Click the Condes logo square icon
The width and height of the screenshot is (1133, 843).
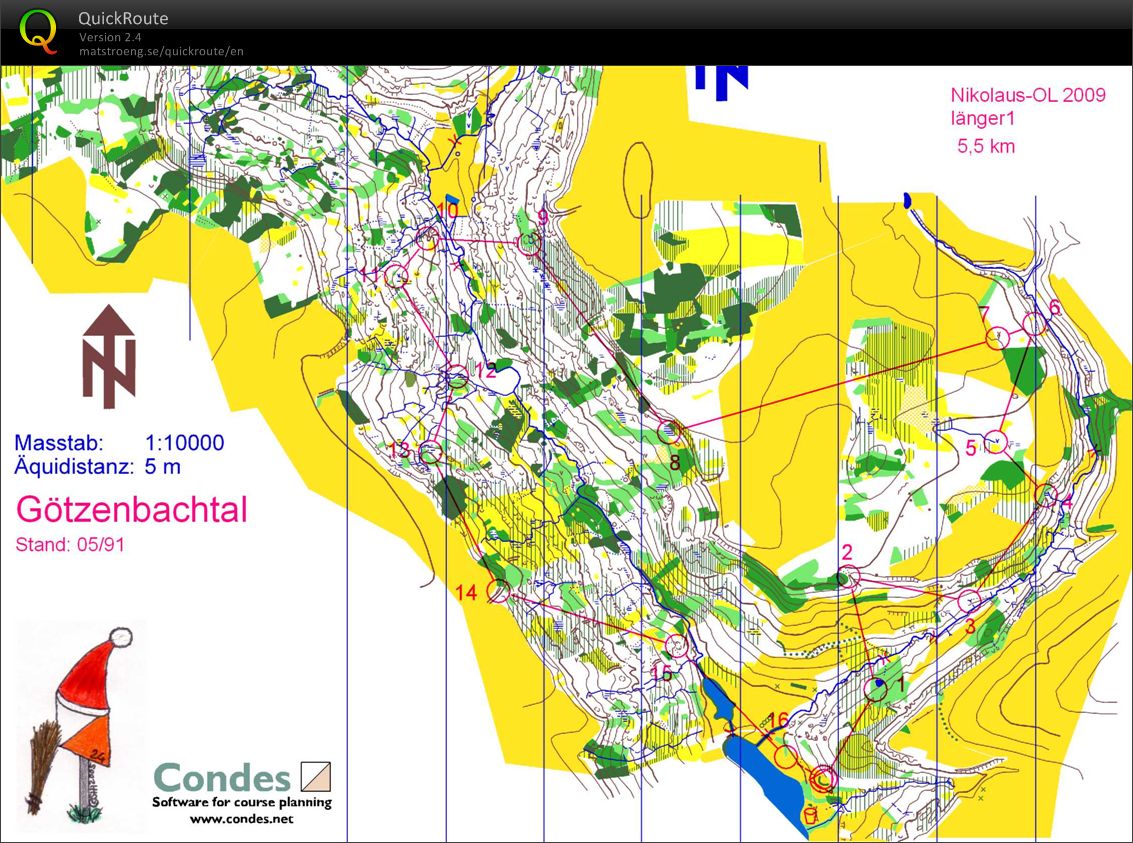click(316, 776)
